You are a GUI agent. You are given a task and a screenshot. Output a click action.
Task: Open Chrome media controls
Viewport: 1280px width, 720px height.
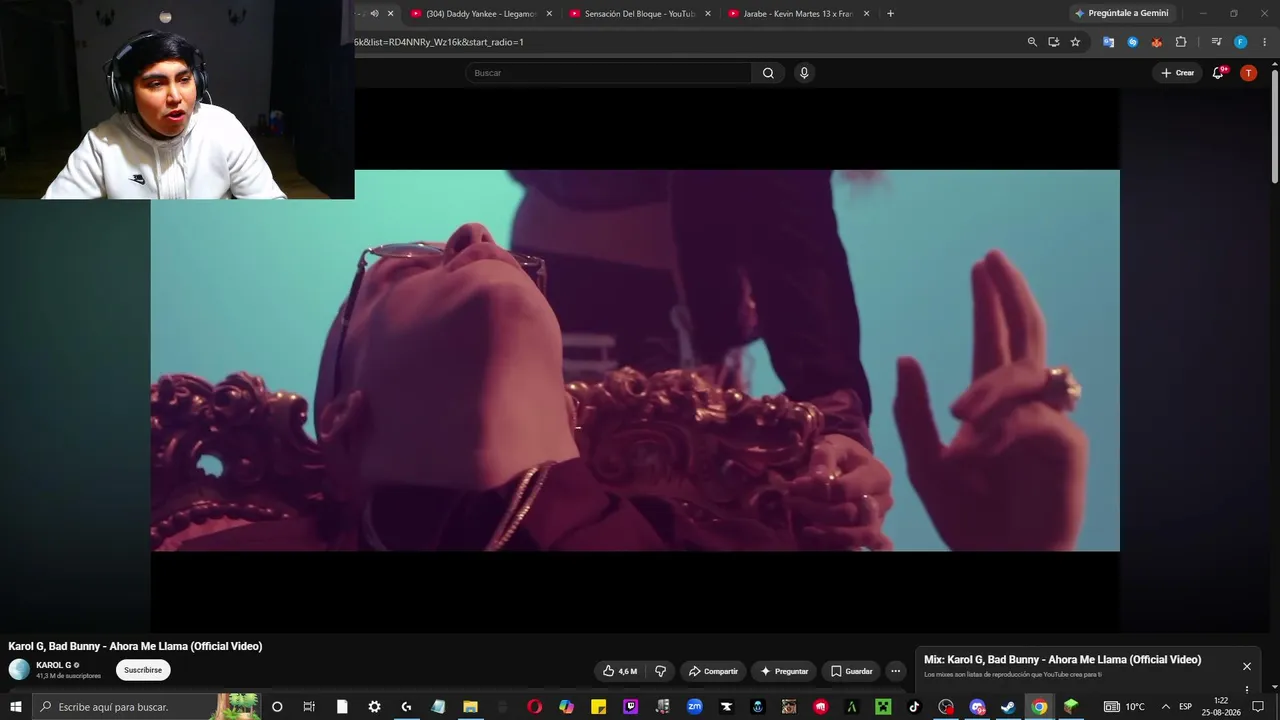pyautogui.click(x=1216, y=42)
